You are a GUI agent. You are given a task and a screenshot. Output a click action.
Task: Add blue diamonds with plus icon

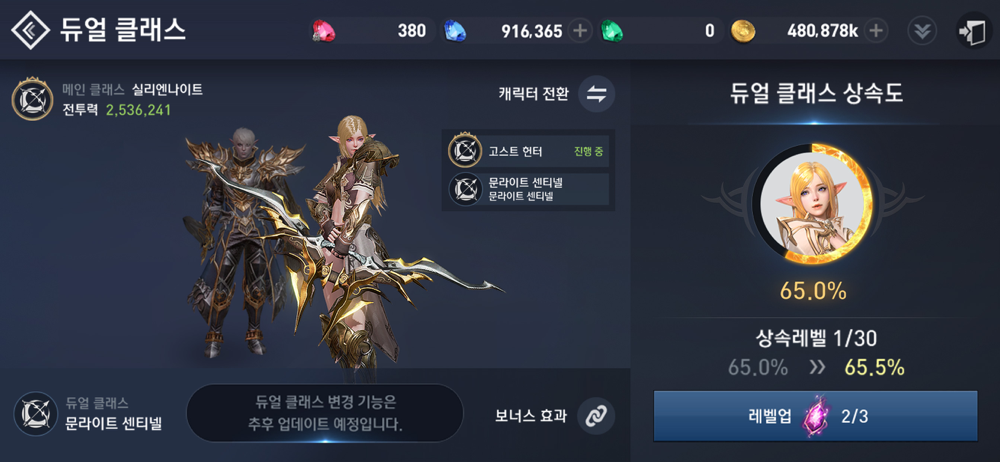(580, 31)
